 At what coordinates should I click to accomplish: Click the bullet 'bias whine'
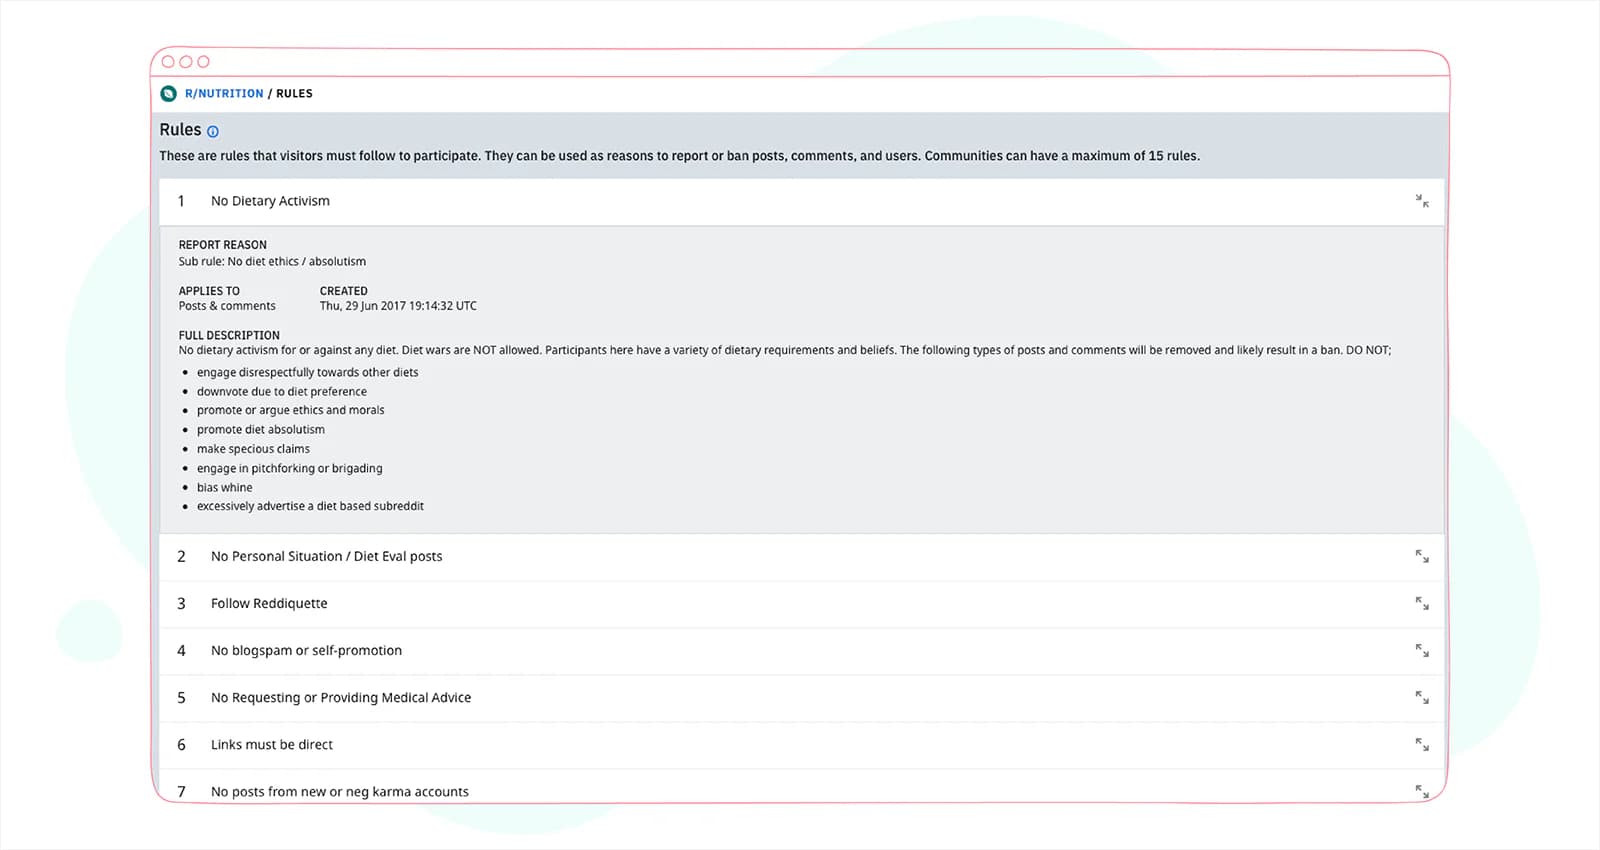click(225, 488)
